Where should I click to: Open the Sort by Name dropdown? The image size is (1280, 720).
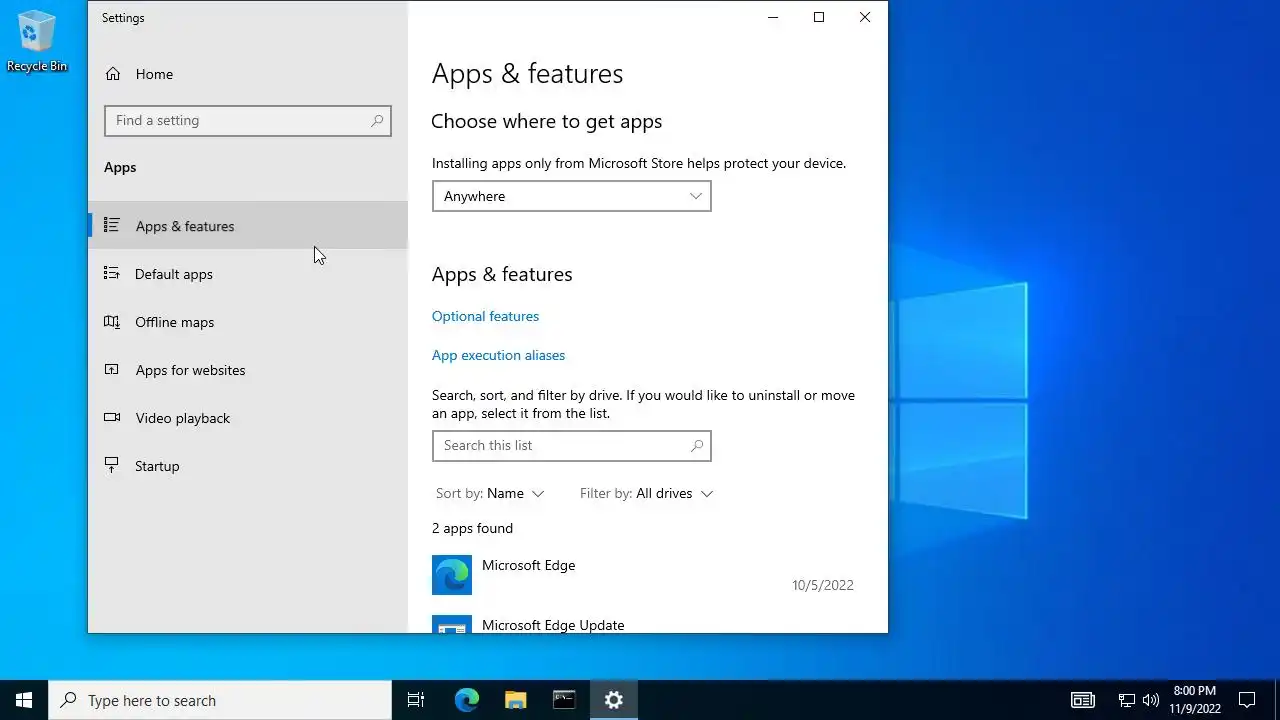coord(490,493)
